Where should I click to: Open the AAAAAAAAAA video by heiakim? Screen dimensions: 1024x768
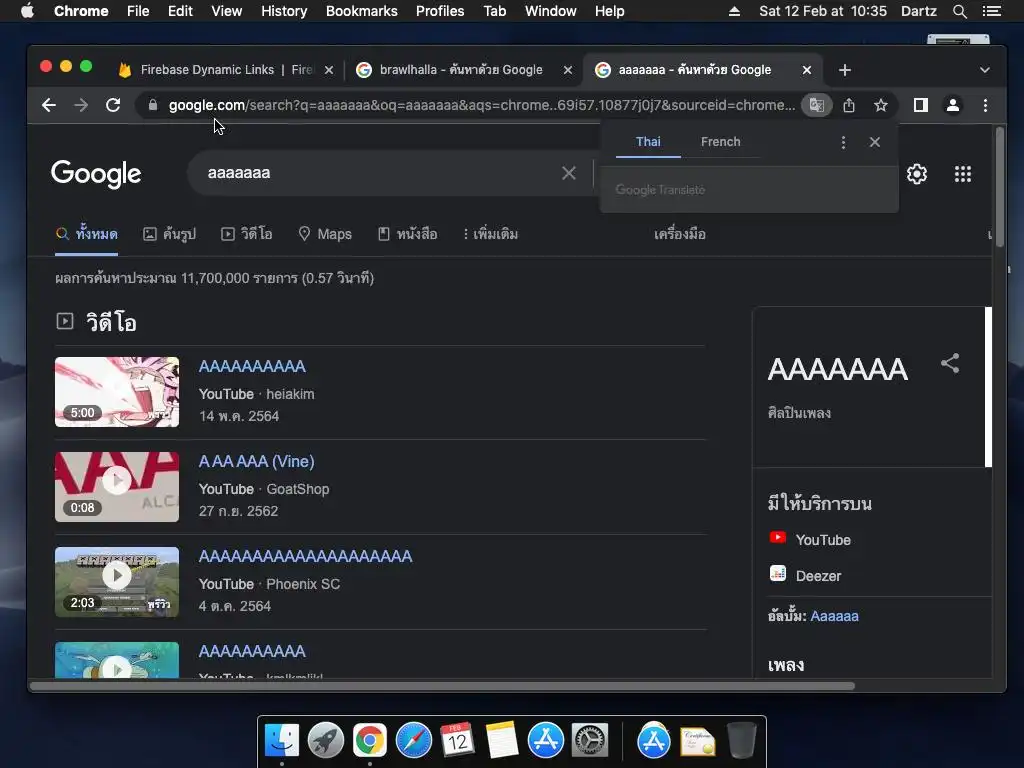252,366
